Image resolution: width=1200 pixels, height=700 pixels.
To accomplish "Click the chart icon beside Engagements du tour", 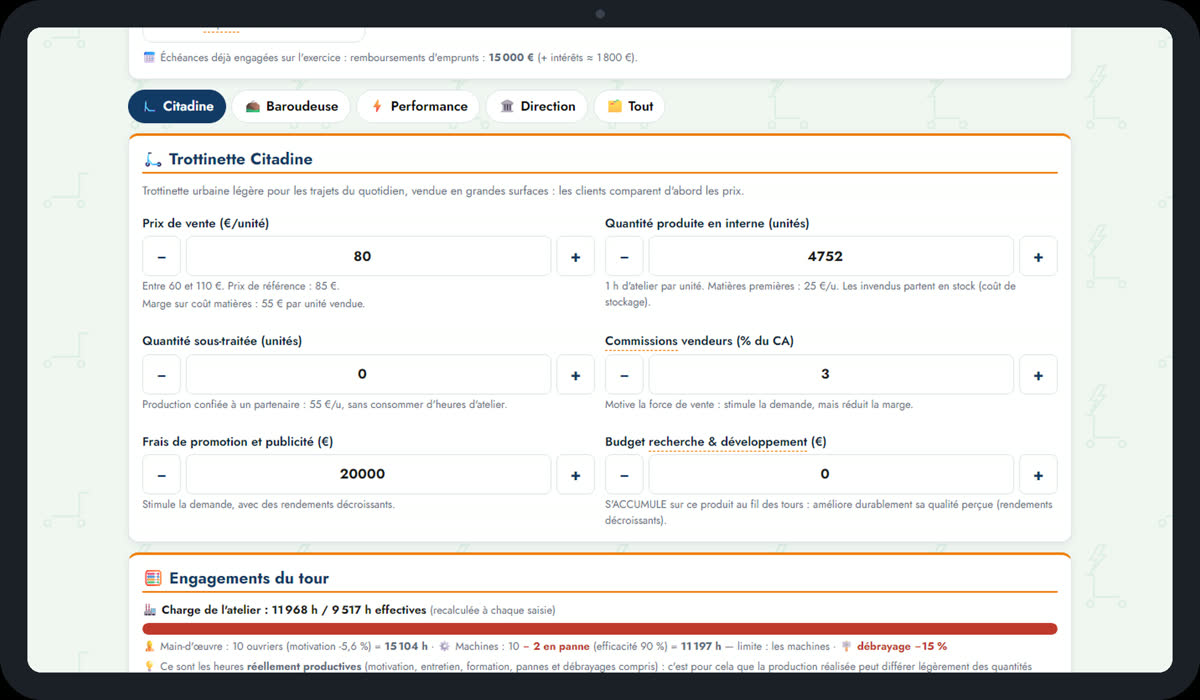I will [153, 578].
